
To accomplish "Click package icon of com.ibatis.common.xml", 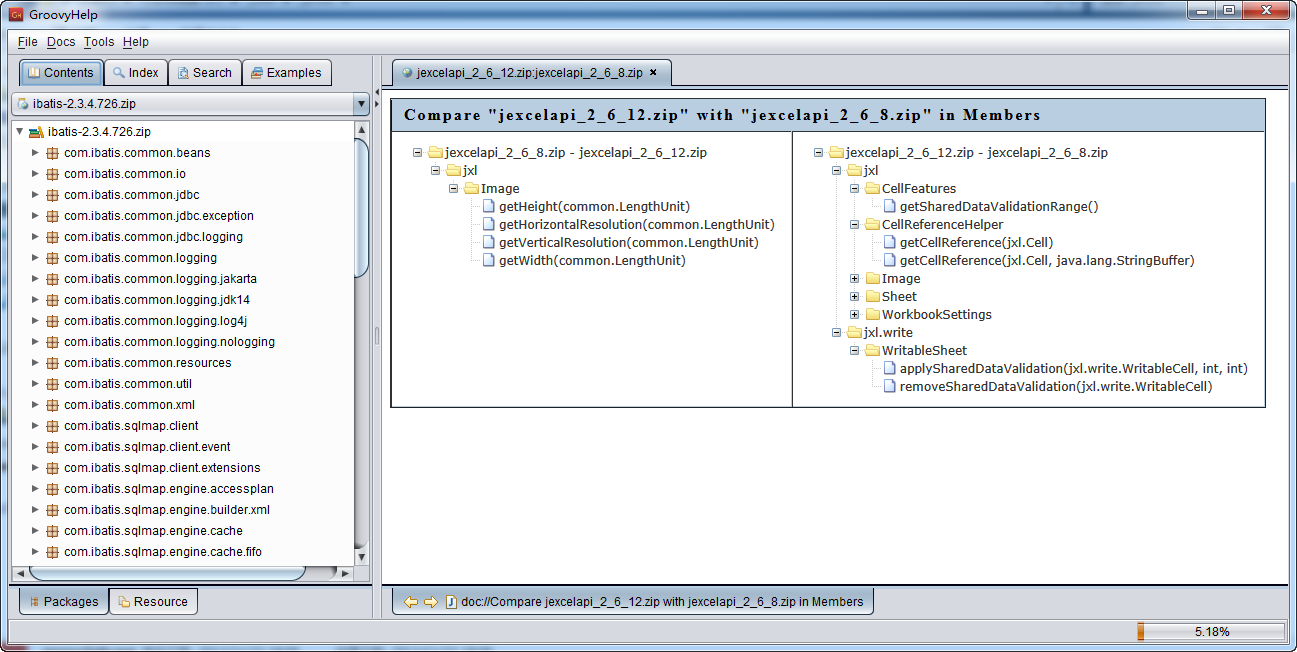I will point(52,405).
